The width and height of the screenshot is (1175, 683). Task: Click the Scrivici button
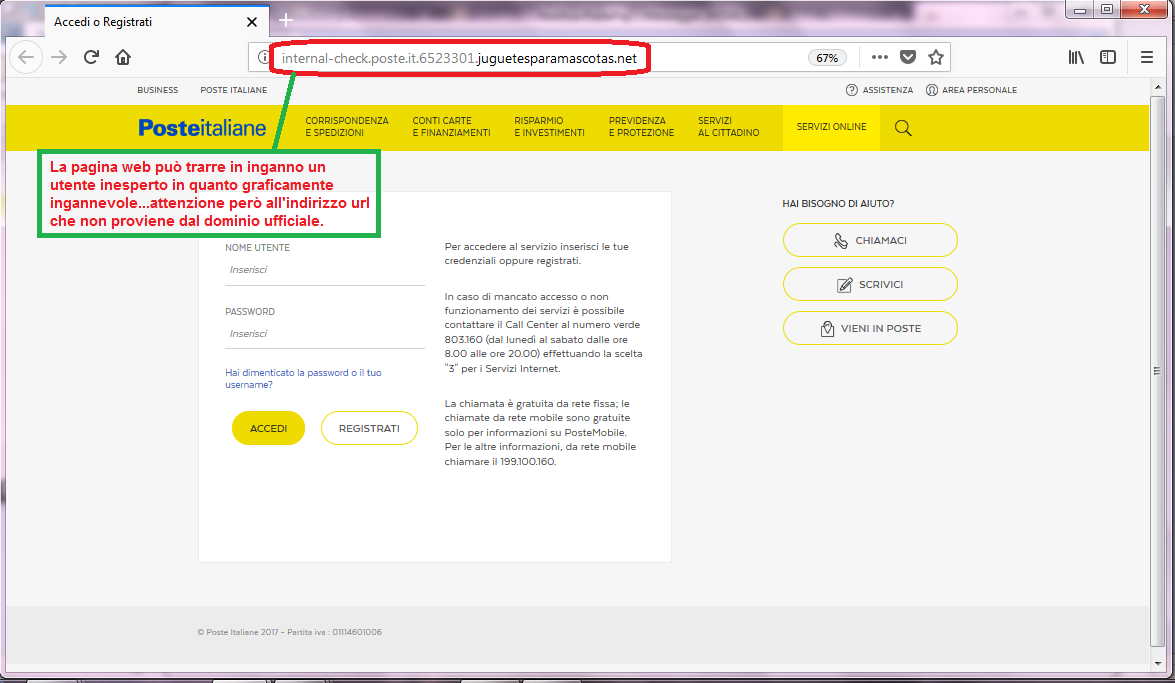(870, 285)
